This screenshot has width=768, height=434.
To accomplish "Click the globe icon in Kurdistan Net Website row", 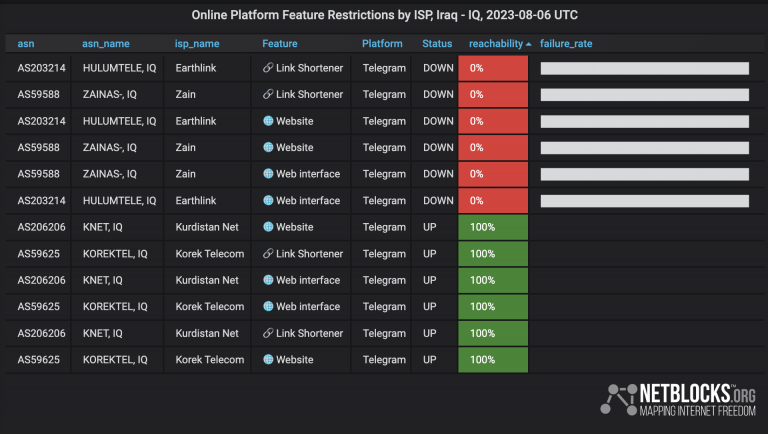I will [268, 227].
